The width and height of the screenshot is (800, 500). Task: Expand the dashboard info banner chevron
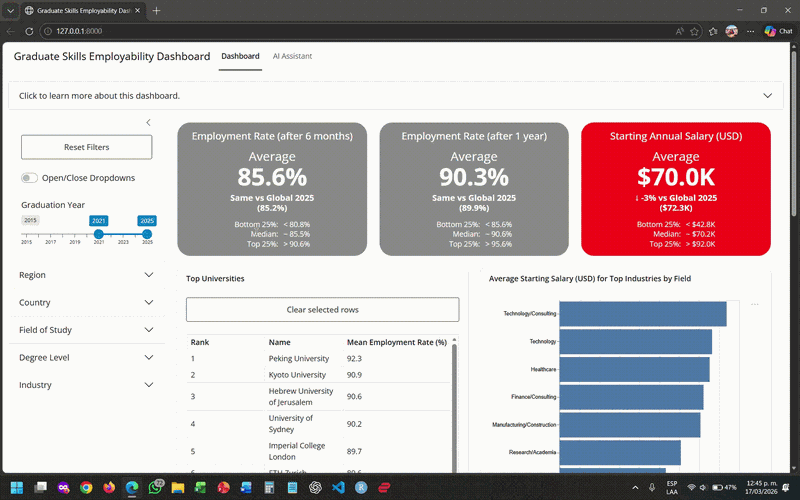click(x=767, y=96)
